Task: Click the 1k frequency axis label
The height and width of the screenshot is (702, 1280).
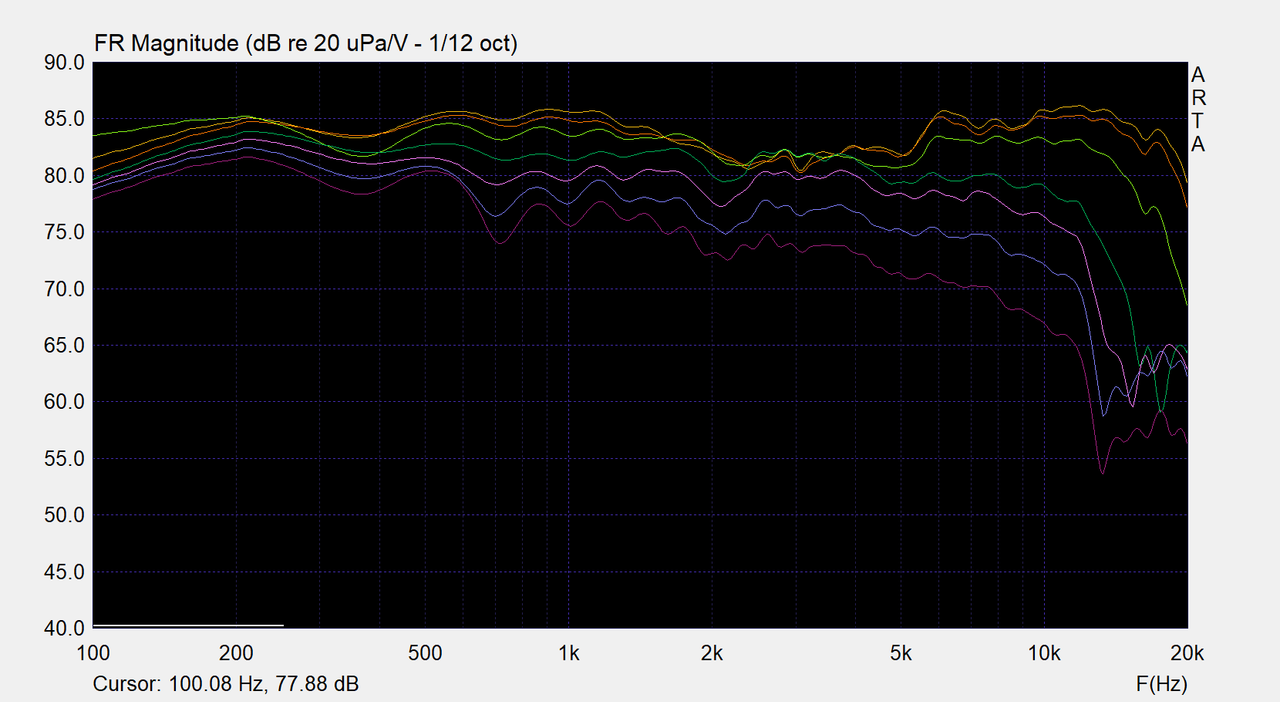Action: (569, 654)
